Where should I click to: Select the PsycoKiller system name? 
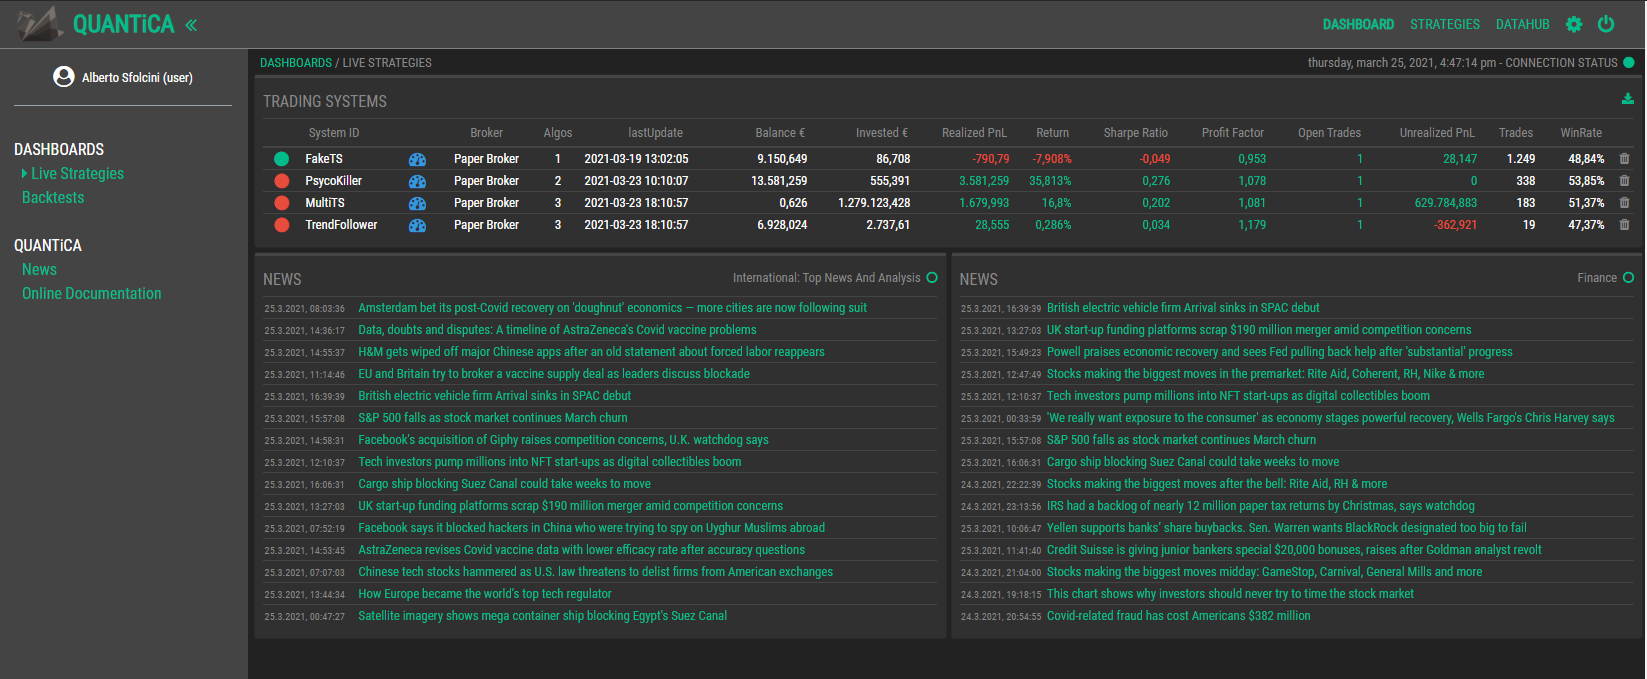334,181
